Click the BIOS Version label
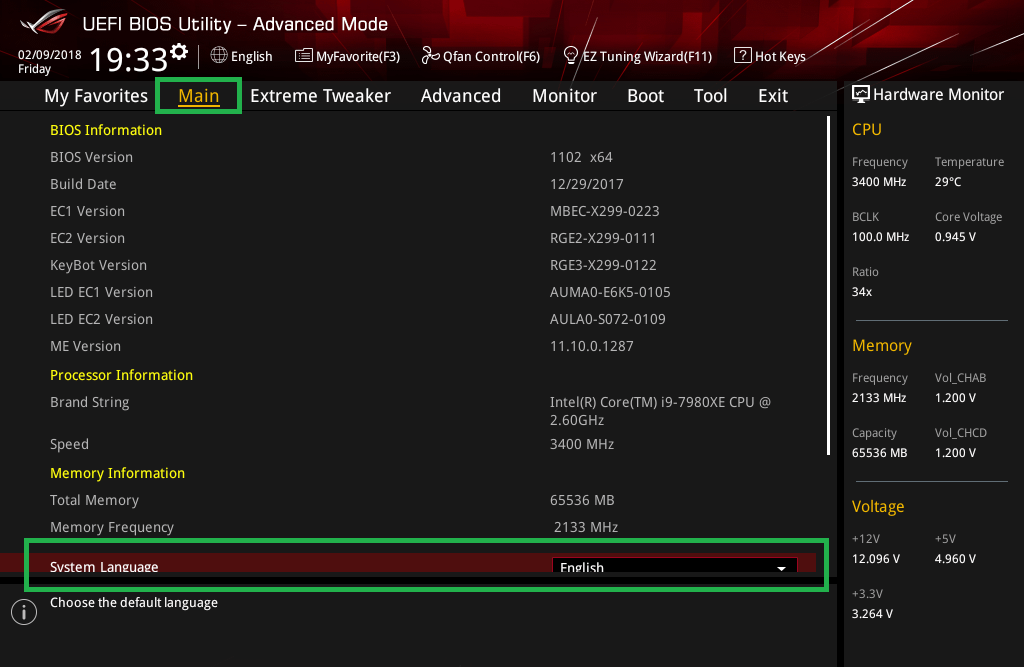 [91, 157]
